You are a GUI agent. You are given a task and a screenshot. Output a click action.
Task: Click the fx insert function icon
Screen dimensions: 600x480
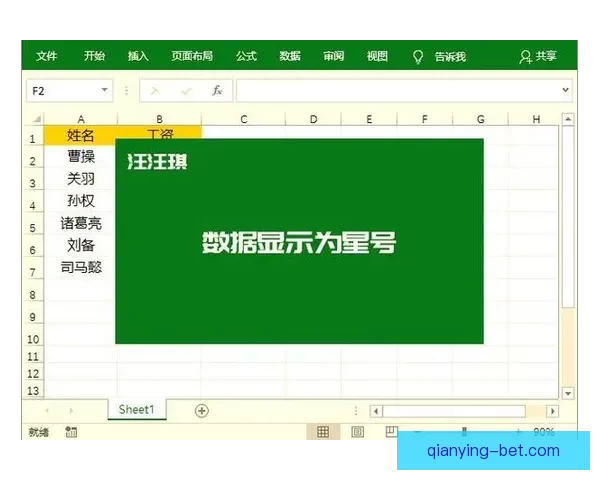click(x=217, y=91)
